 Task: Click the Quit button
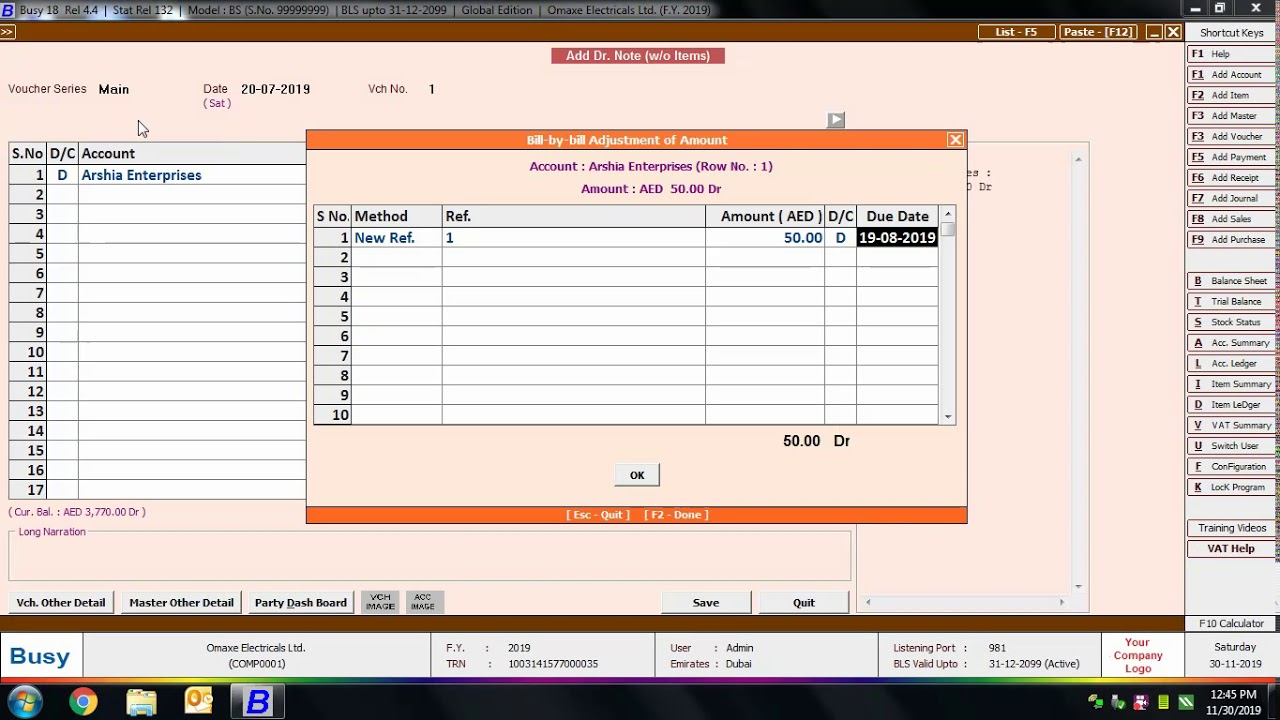[804, 602]
